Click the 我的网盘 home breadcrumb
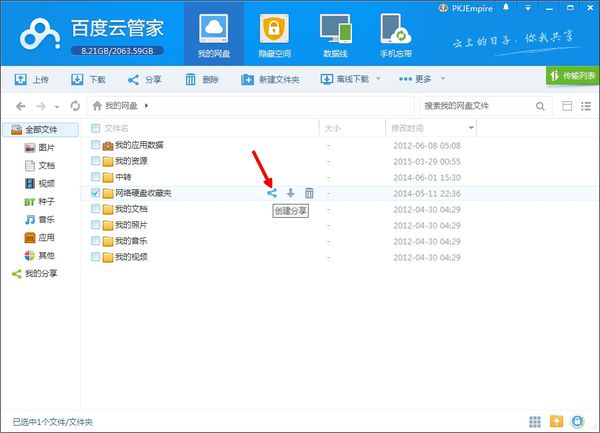 click(x=115, y=106)
